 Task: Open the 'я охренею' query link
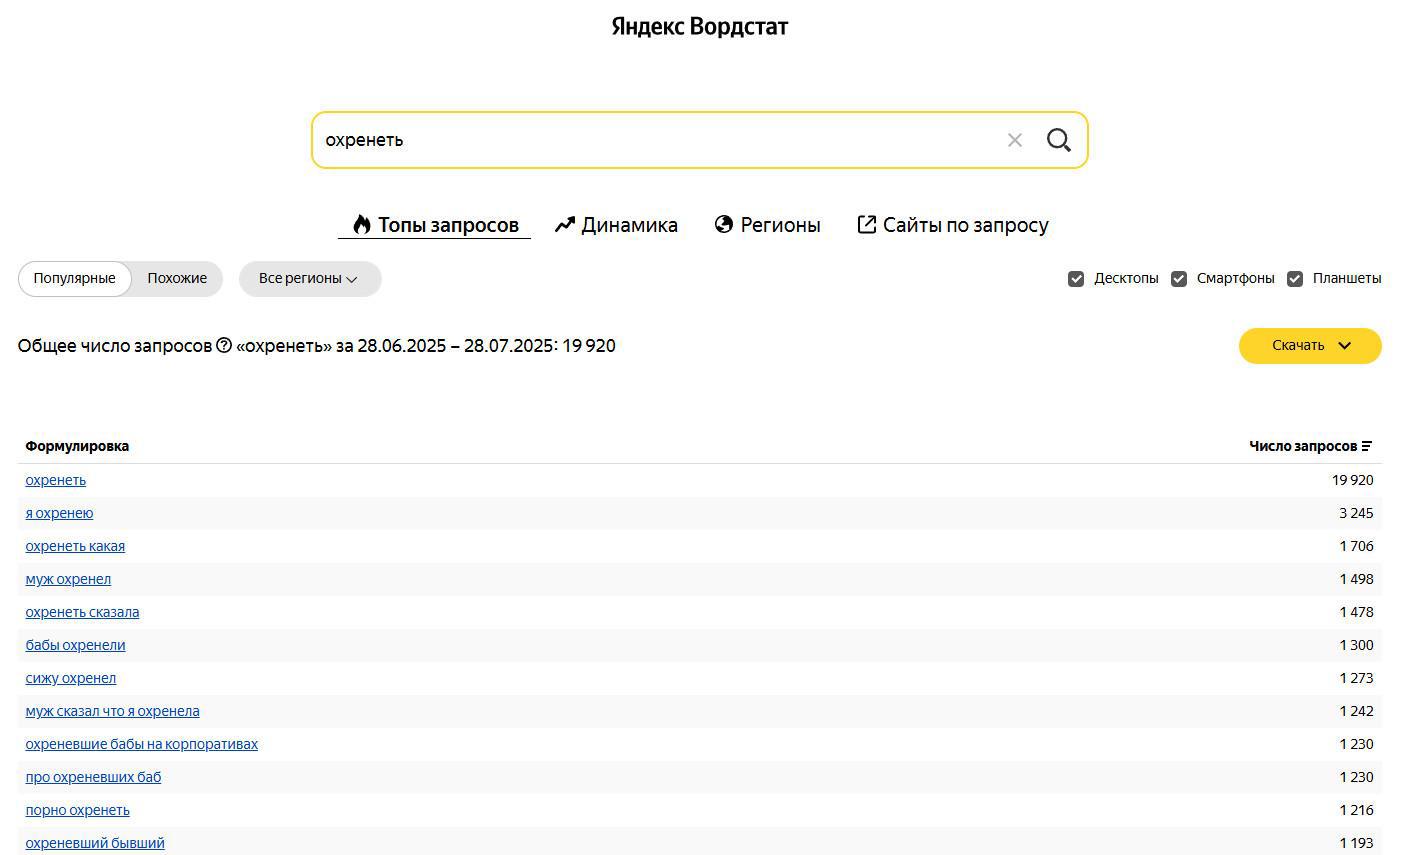click(x=59, y=513)
